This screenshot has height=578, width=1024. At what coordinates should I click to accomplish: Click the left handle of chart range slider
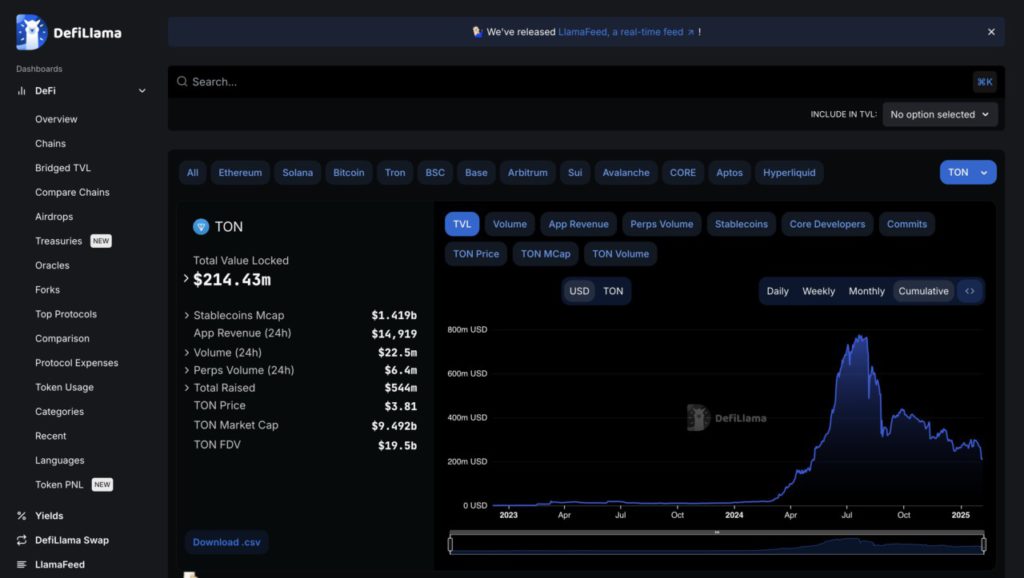(450, 544)
